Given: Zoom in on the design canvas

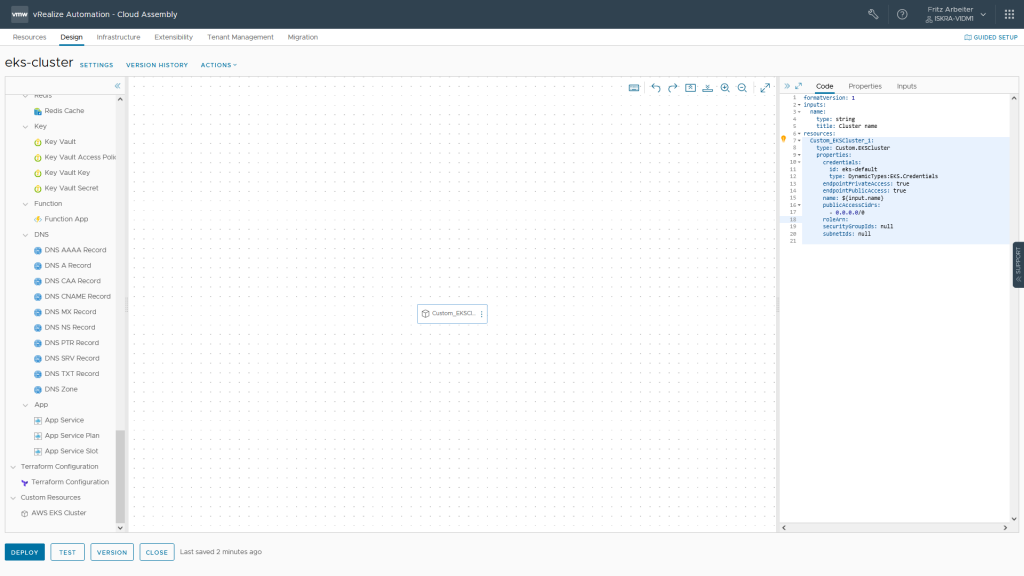Looking at the screenshot, I should (x=725, y=88).
